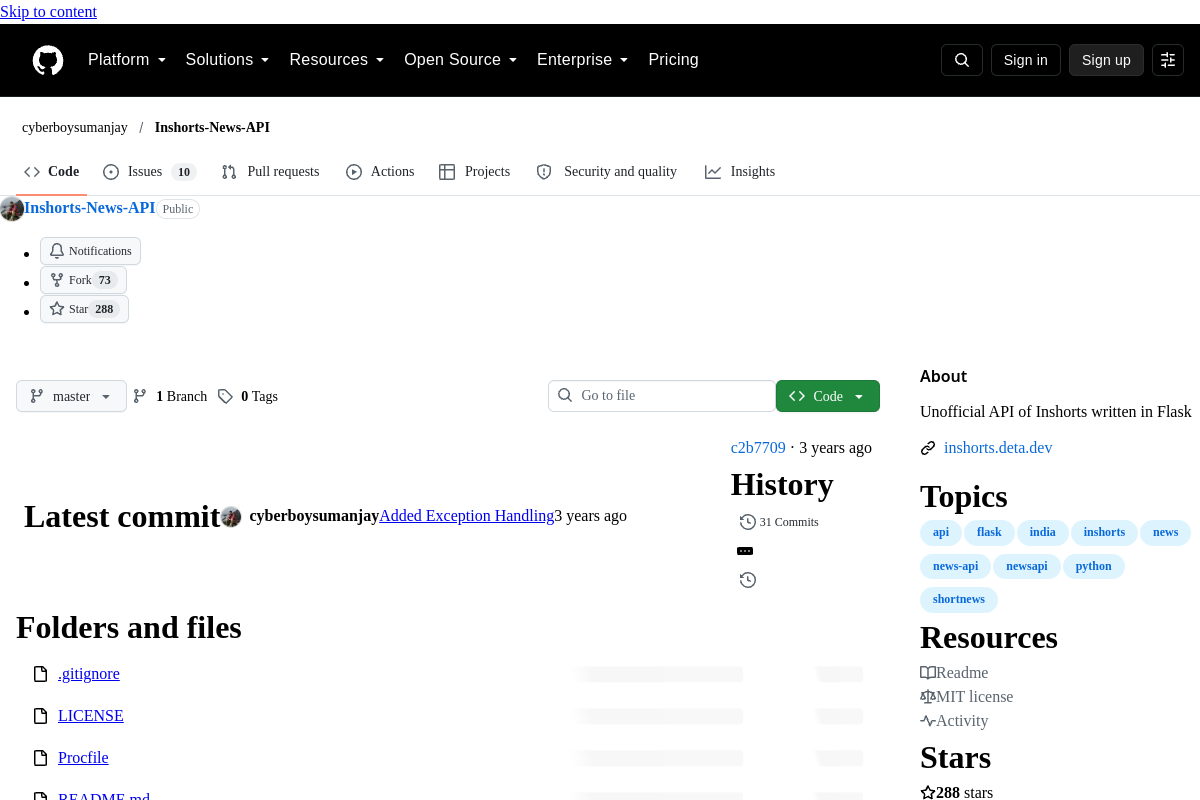Screen dimensions: 1200x800
Task: Open the Procfile file
Action: pos(83,758)
